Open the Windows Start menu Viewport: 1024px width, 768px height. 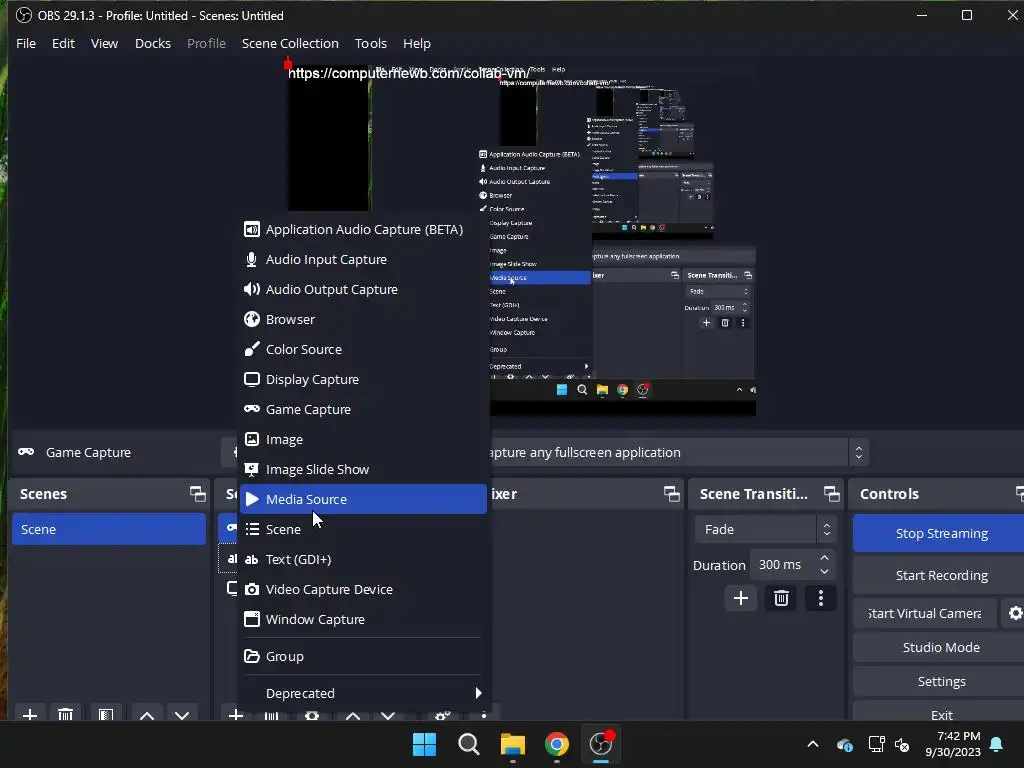point(424,744)
